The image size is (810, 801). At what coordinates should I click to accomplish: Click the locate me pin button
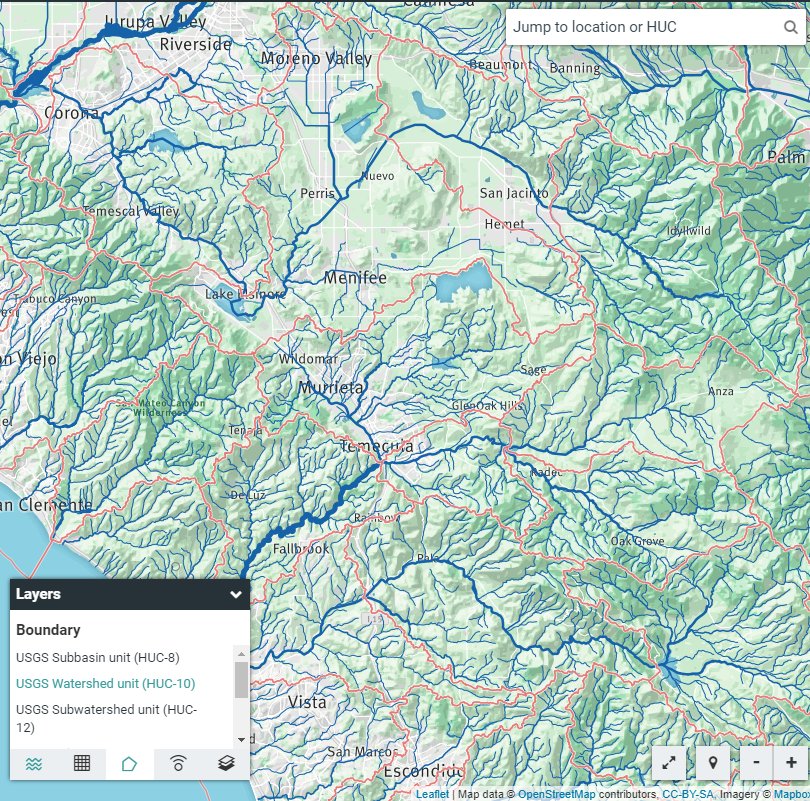(x=713, y=762)
